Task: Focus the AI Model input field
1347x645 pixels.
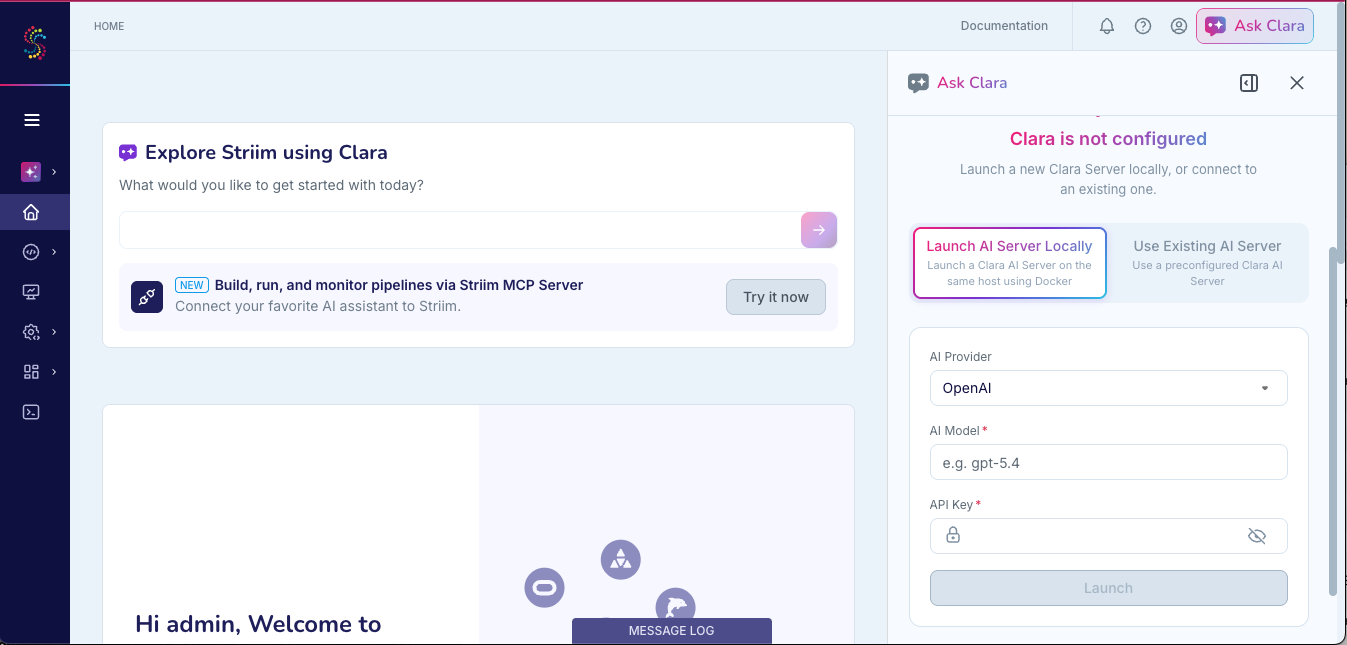Action: [1108, 462]
